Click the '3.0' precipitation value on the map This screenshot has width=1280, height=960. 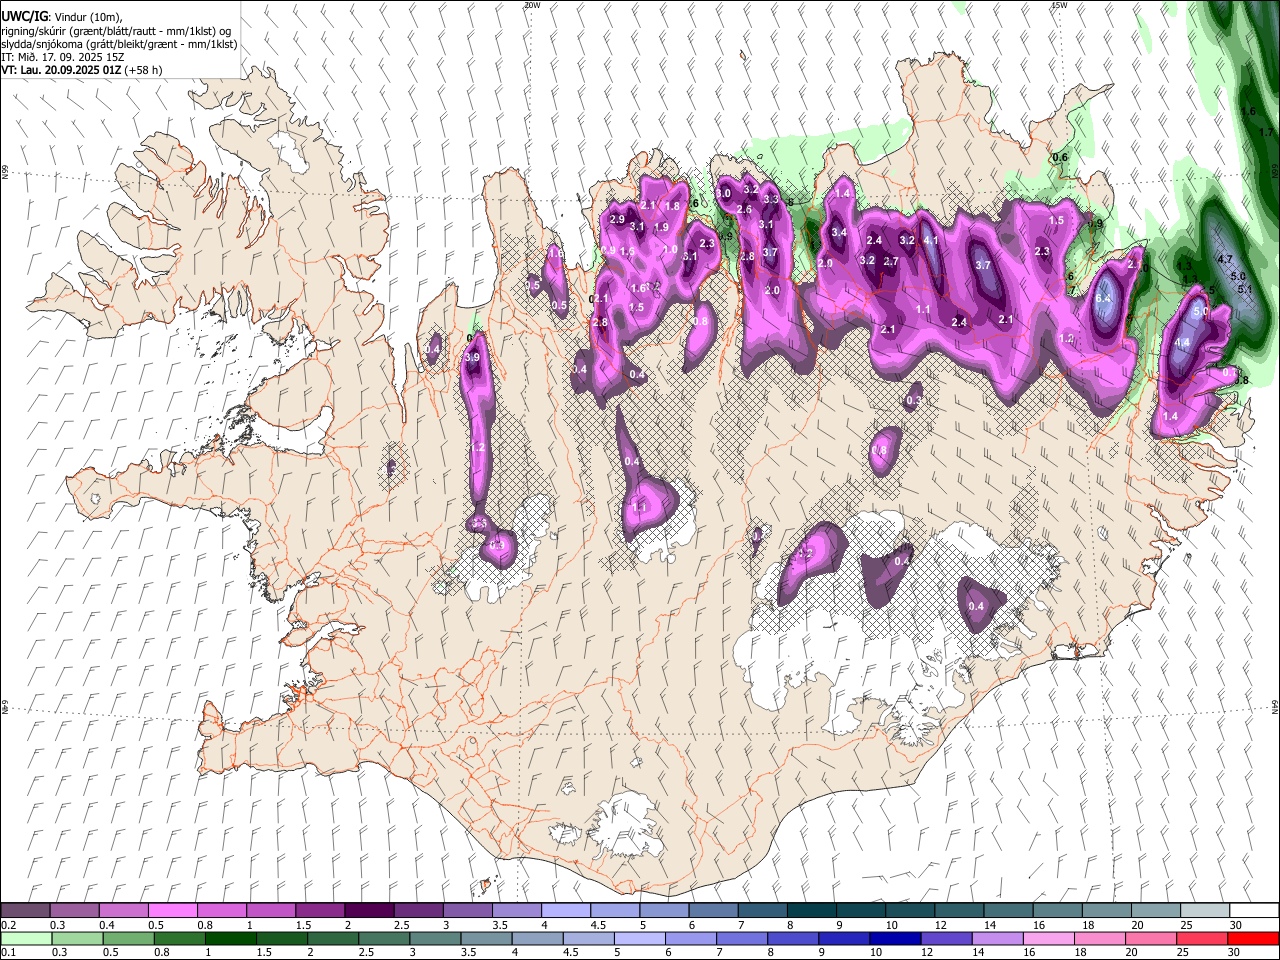[x=724, y=192]
